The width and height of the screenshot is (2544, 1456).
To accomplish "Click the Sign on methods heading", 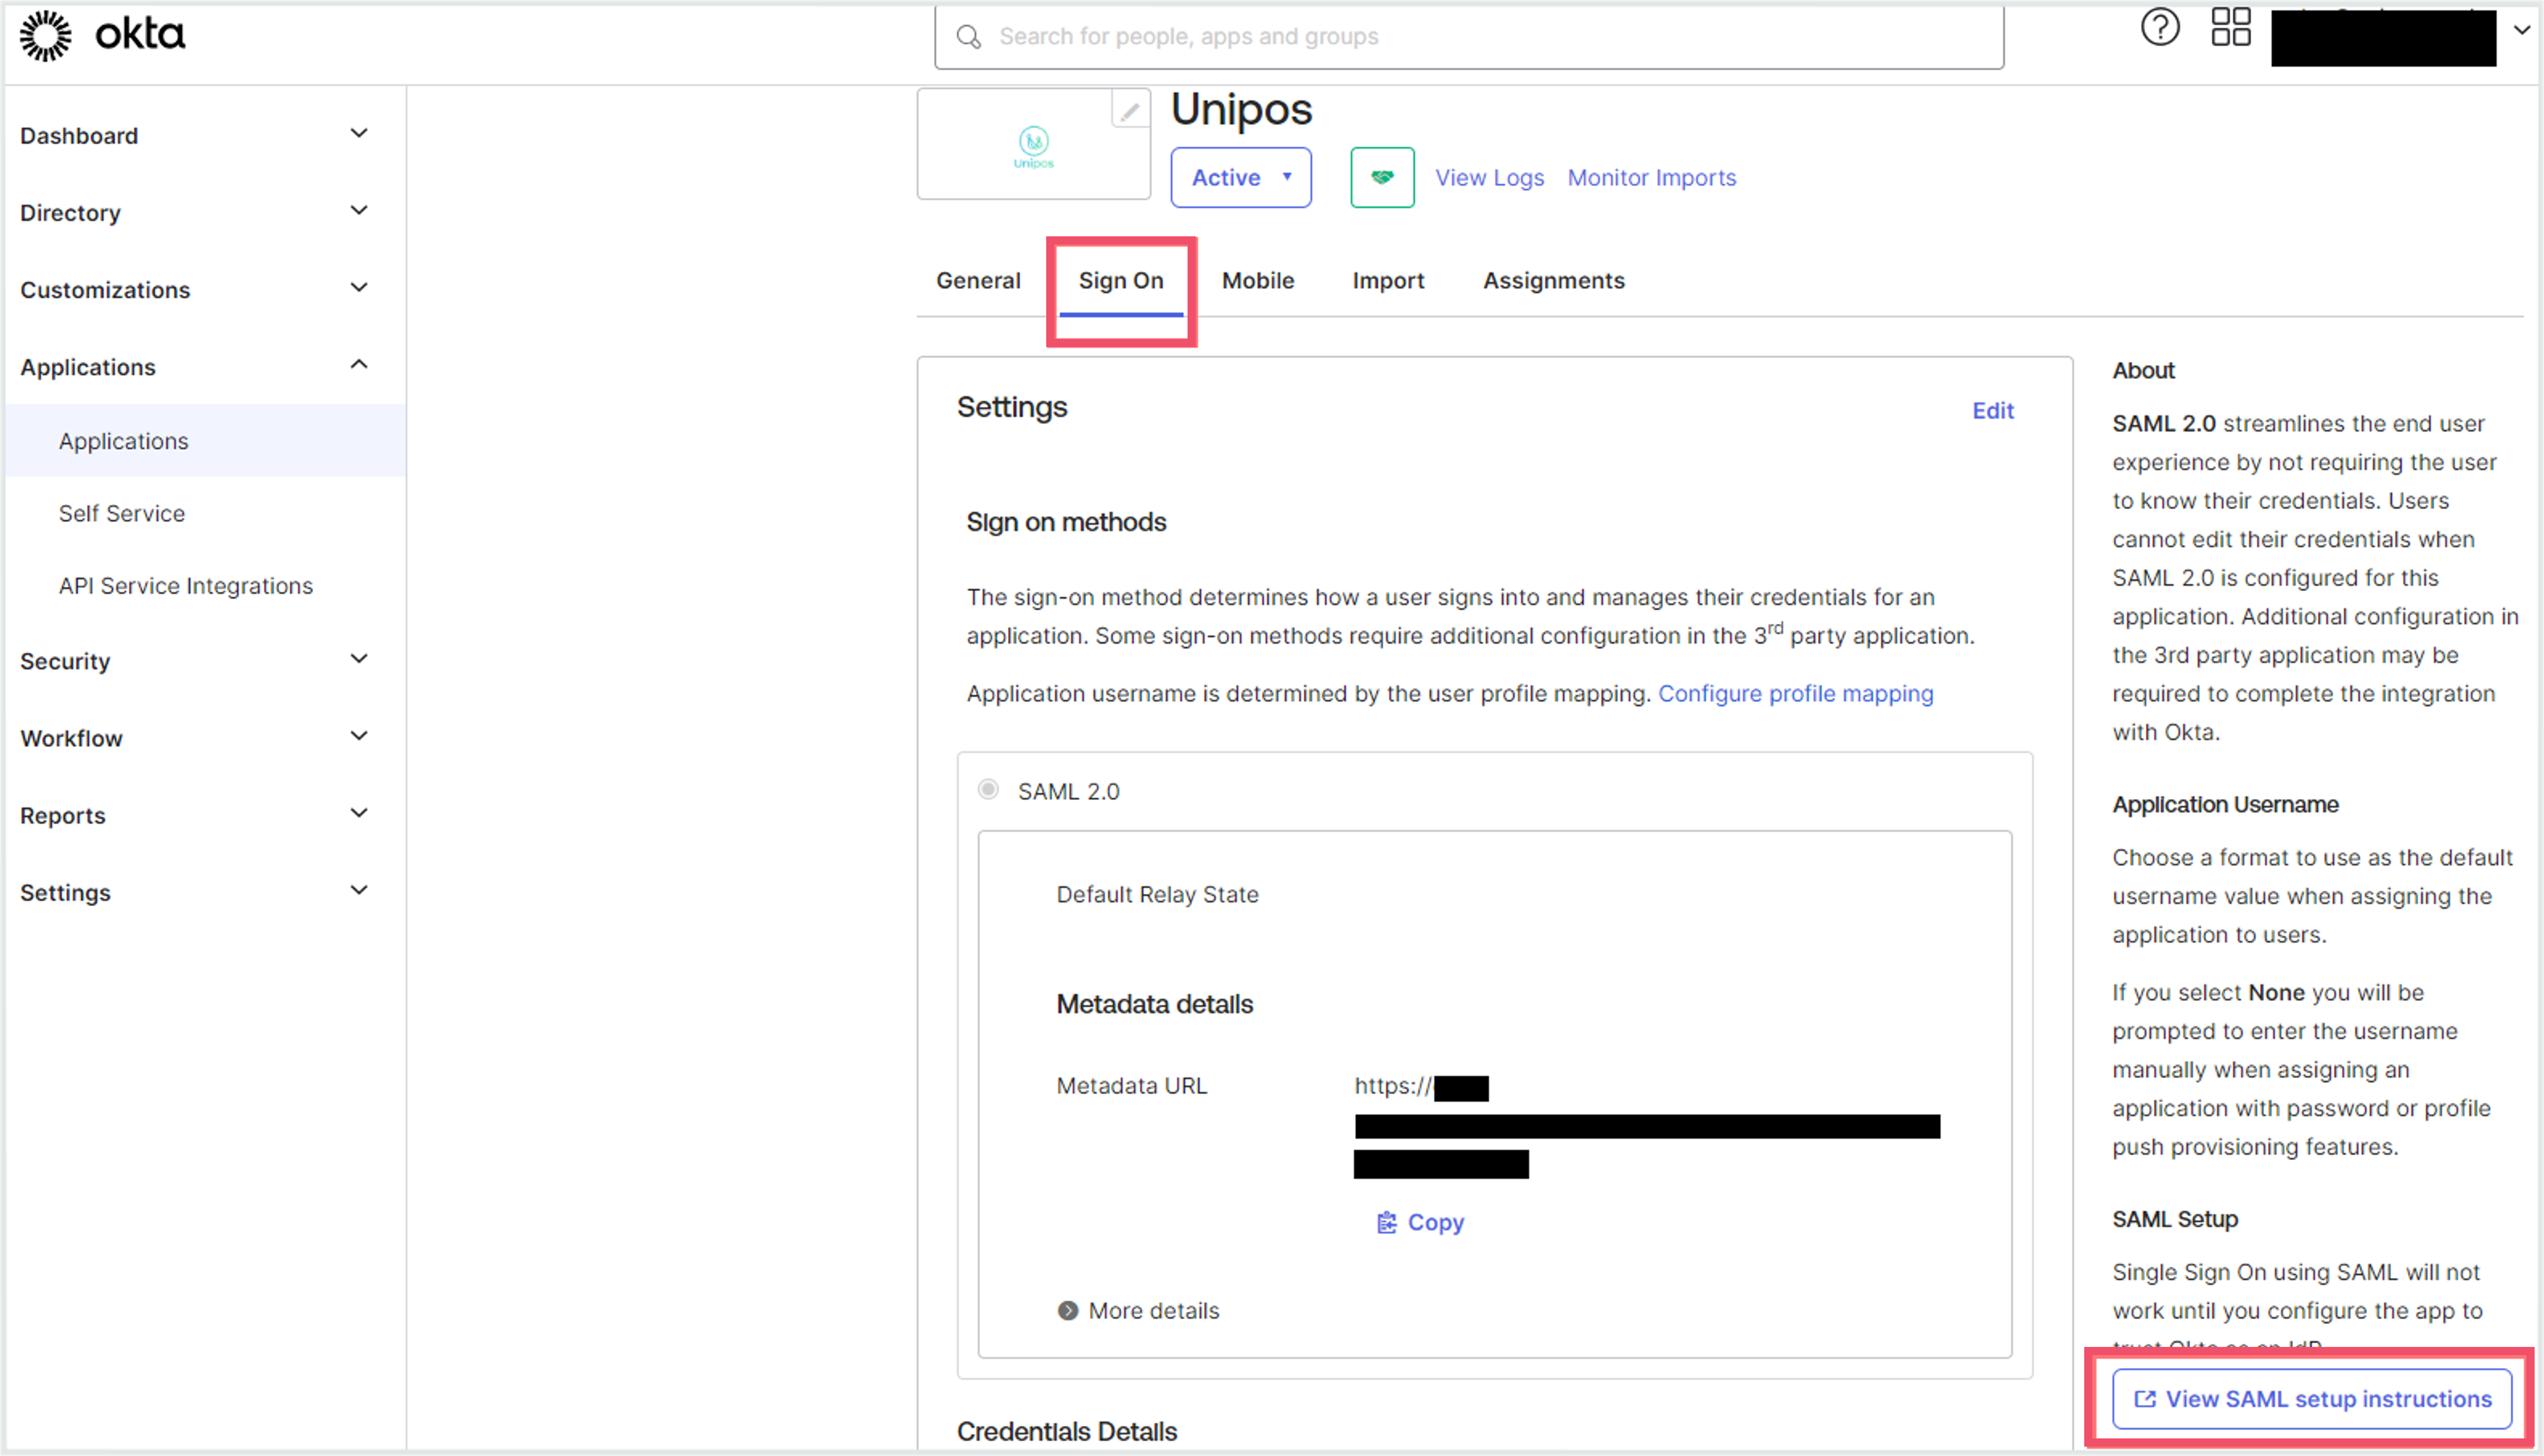I will click(1066, 522).
